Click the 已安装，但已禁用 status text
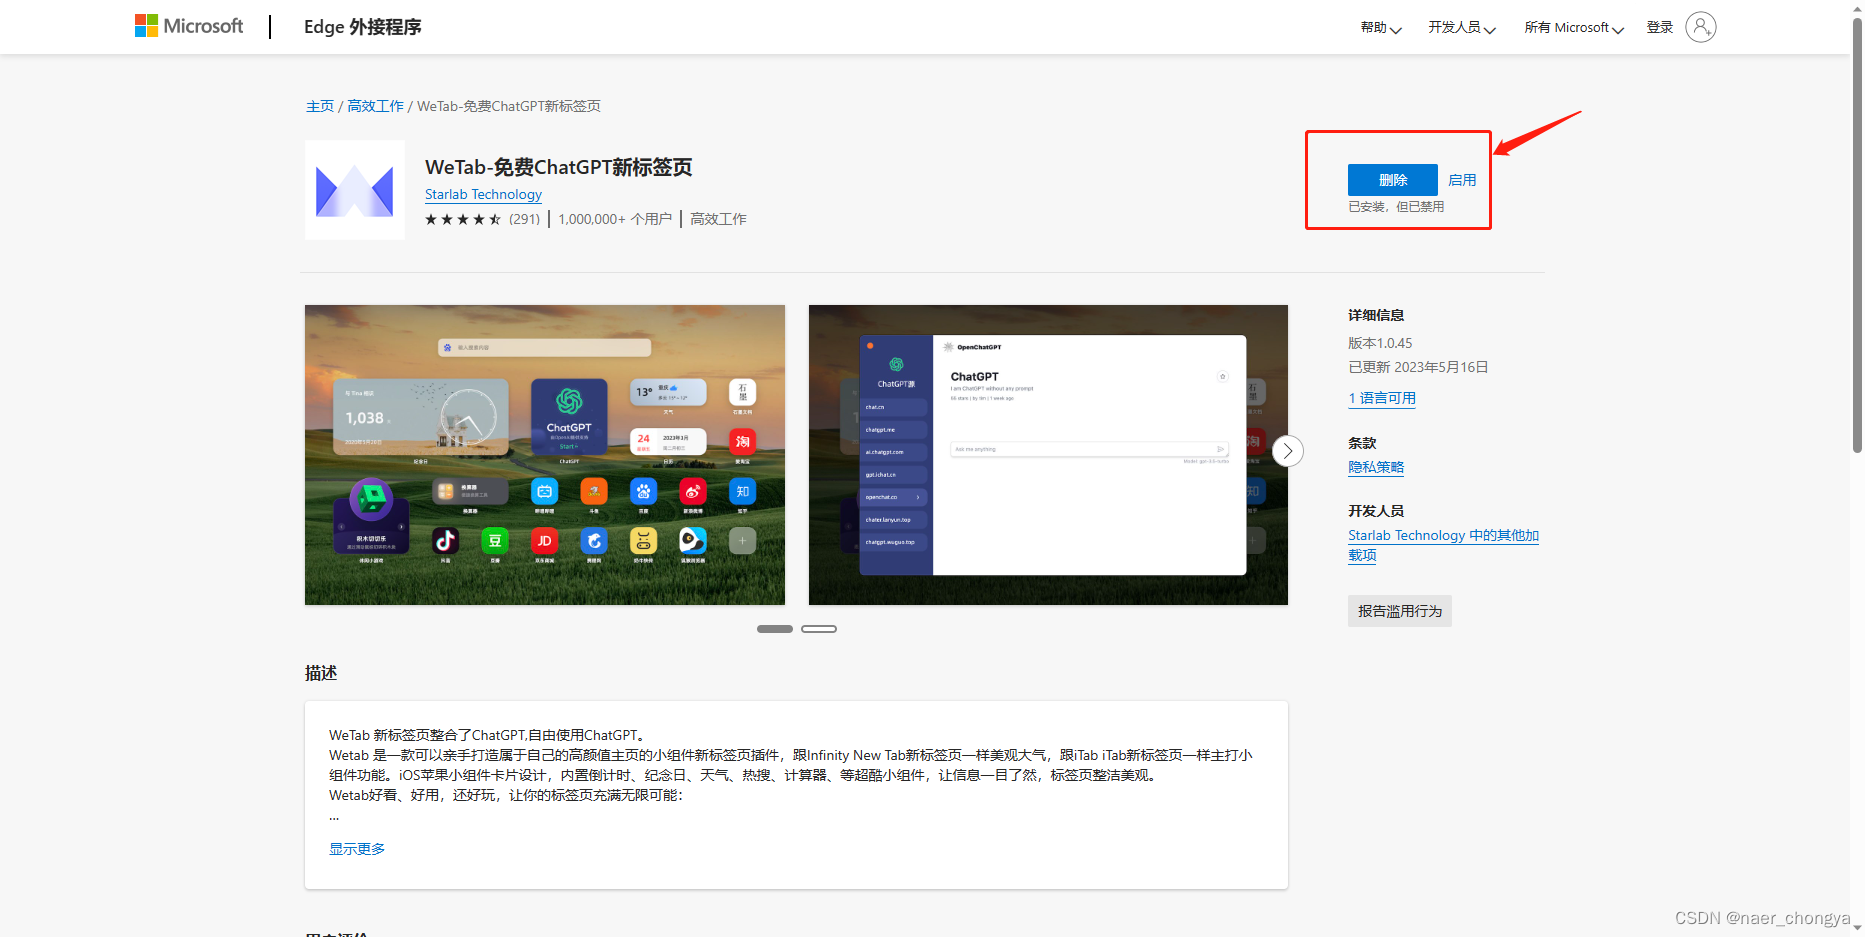 (1396, 207)
